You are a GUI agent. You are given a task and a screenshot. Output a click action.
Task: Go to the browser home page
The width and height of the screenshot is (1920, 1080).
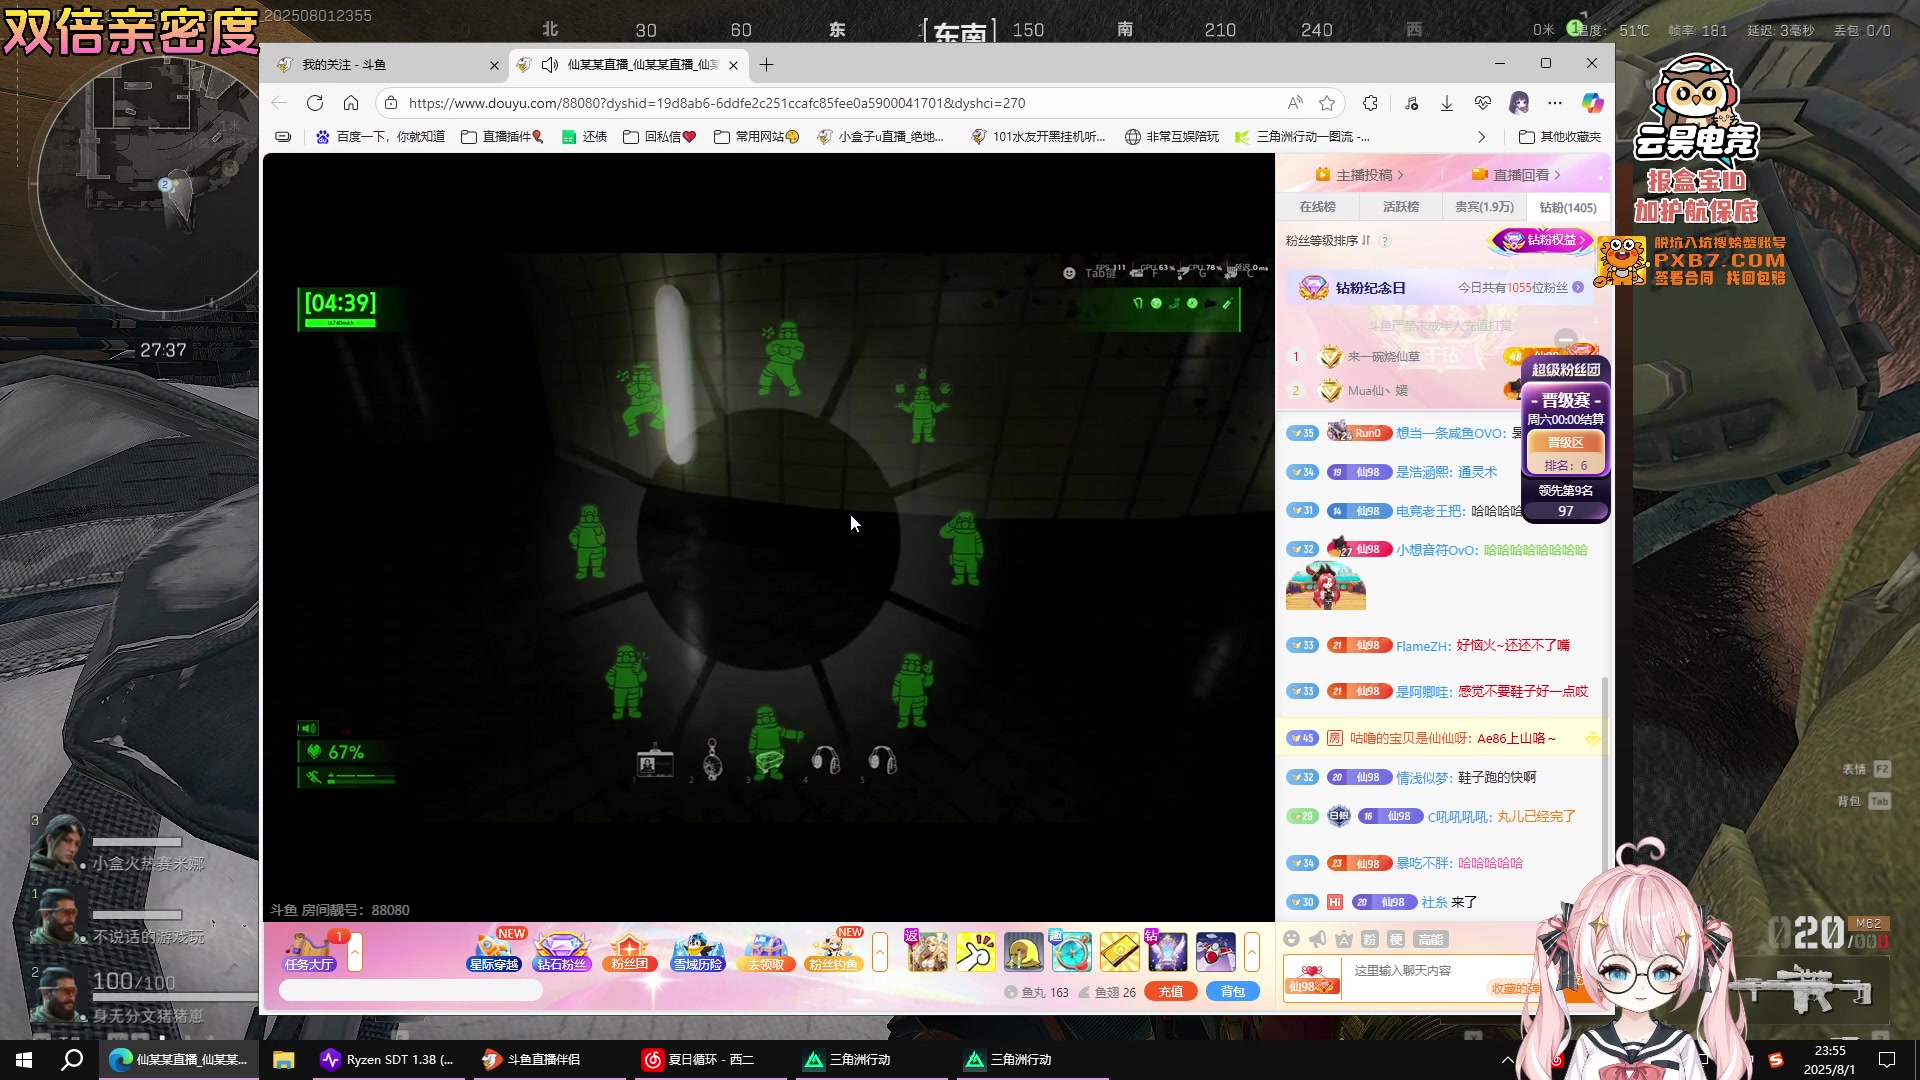(x=351, y=103)
